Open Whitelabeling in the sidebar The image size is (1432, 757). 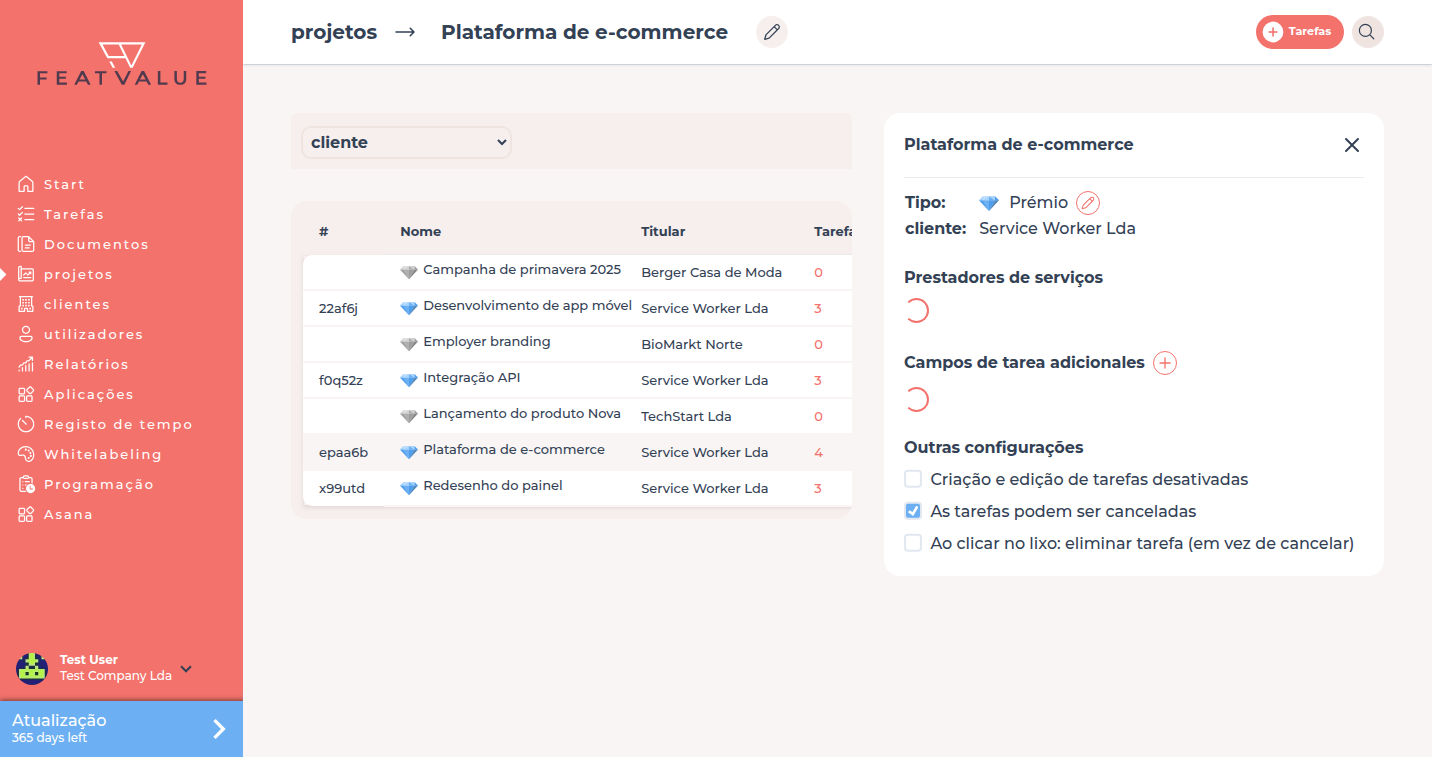pos(103,454)
